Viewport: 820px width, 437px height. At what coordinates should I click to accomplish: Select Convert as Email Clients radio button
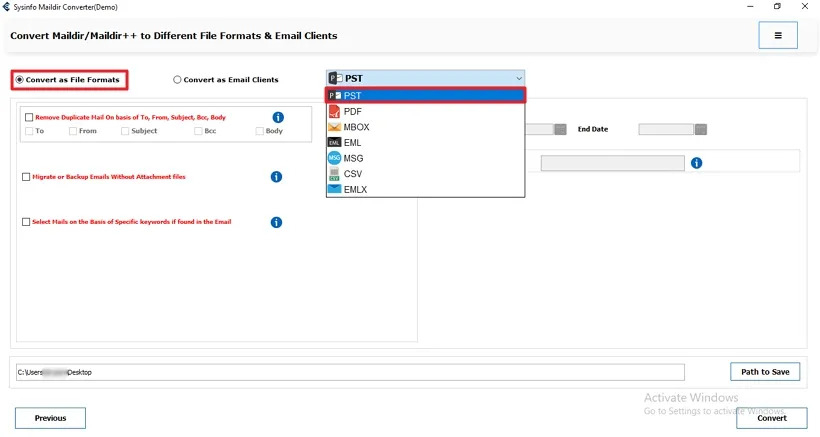click(177, 80)
